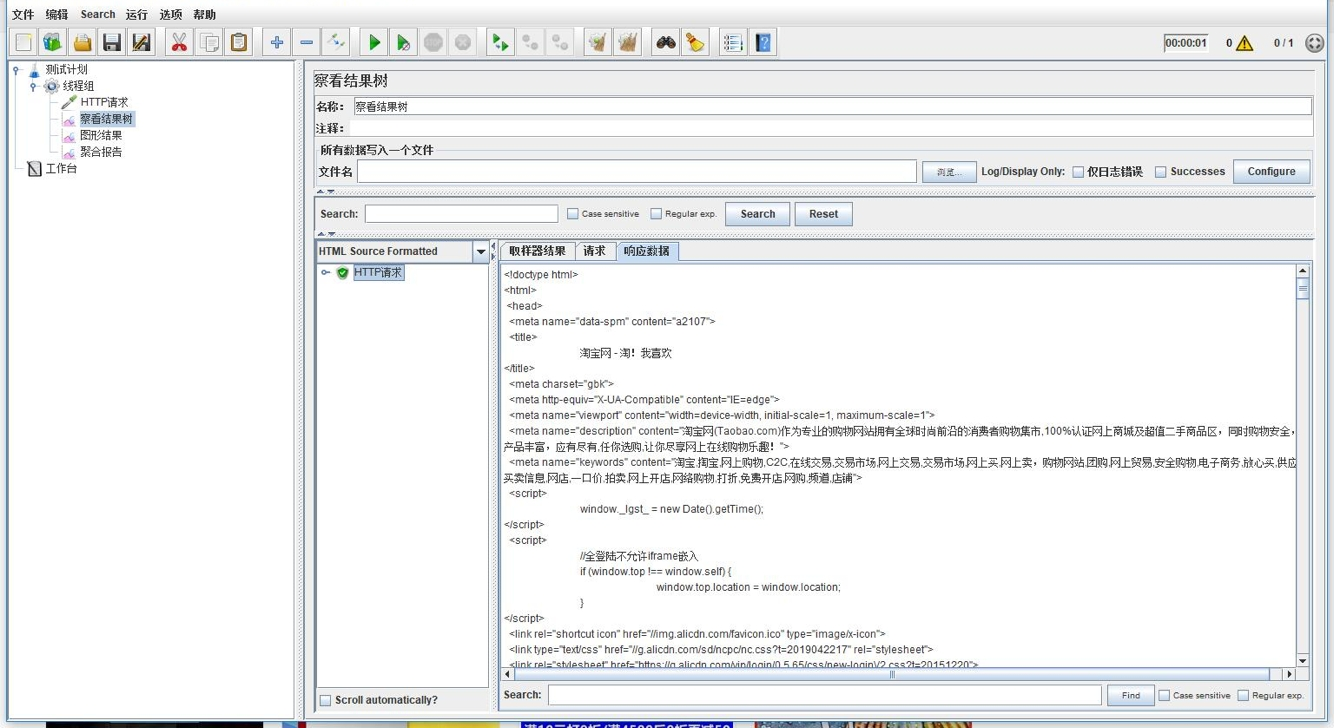Start the test with green play icon
This screenshot has width=1334, height=728.
[x=374, y=42]
